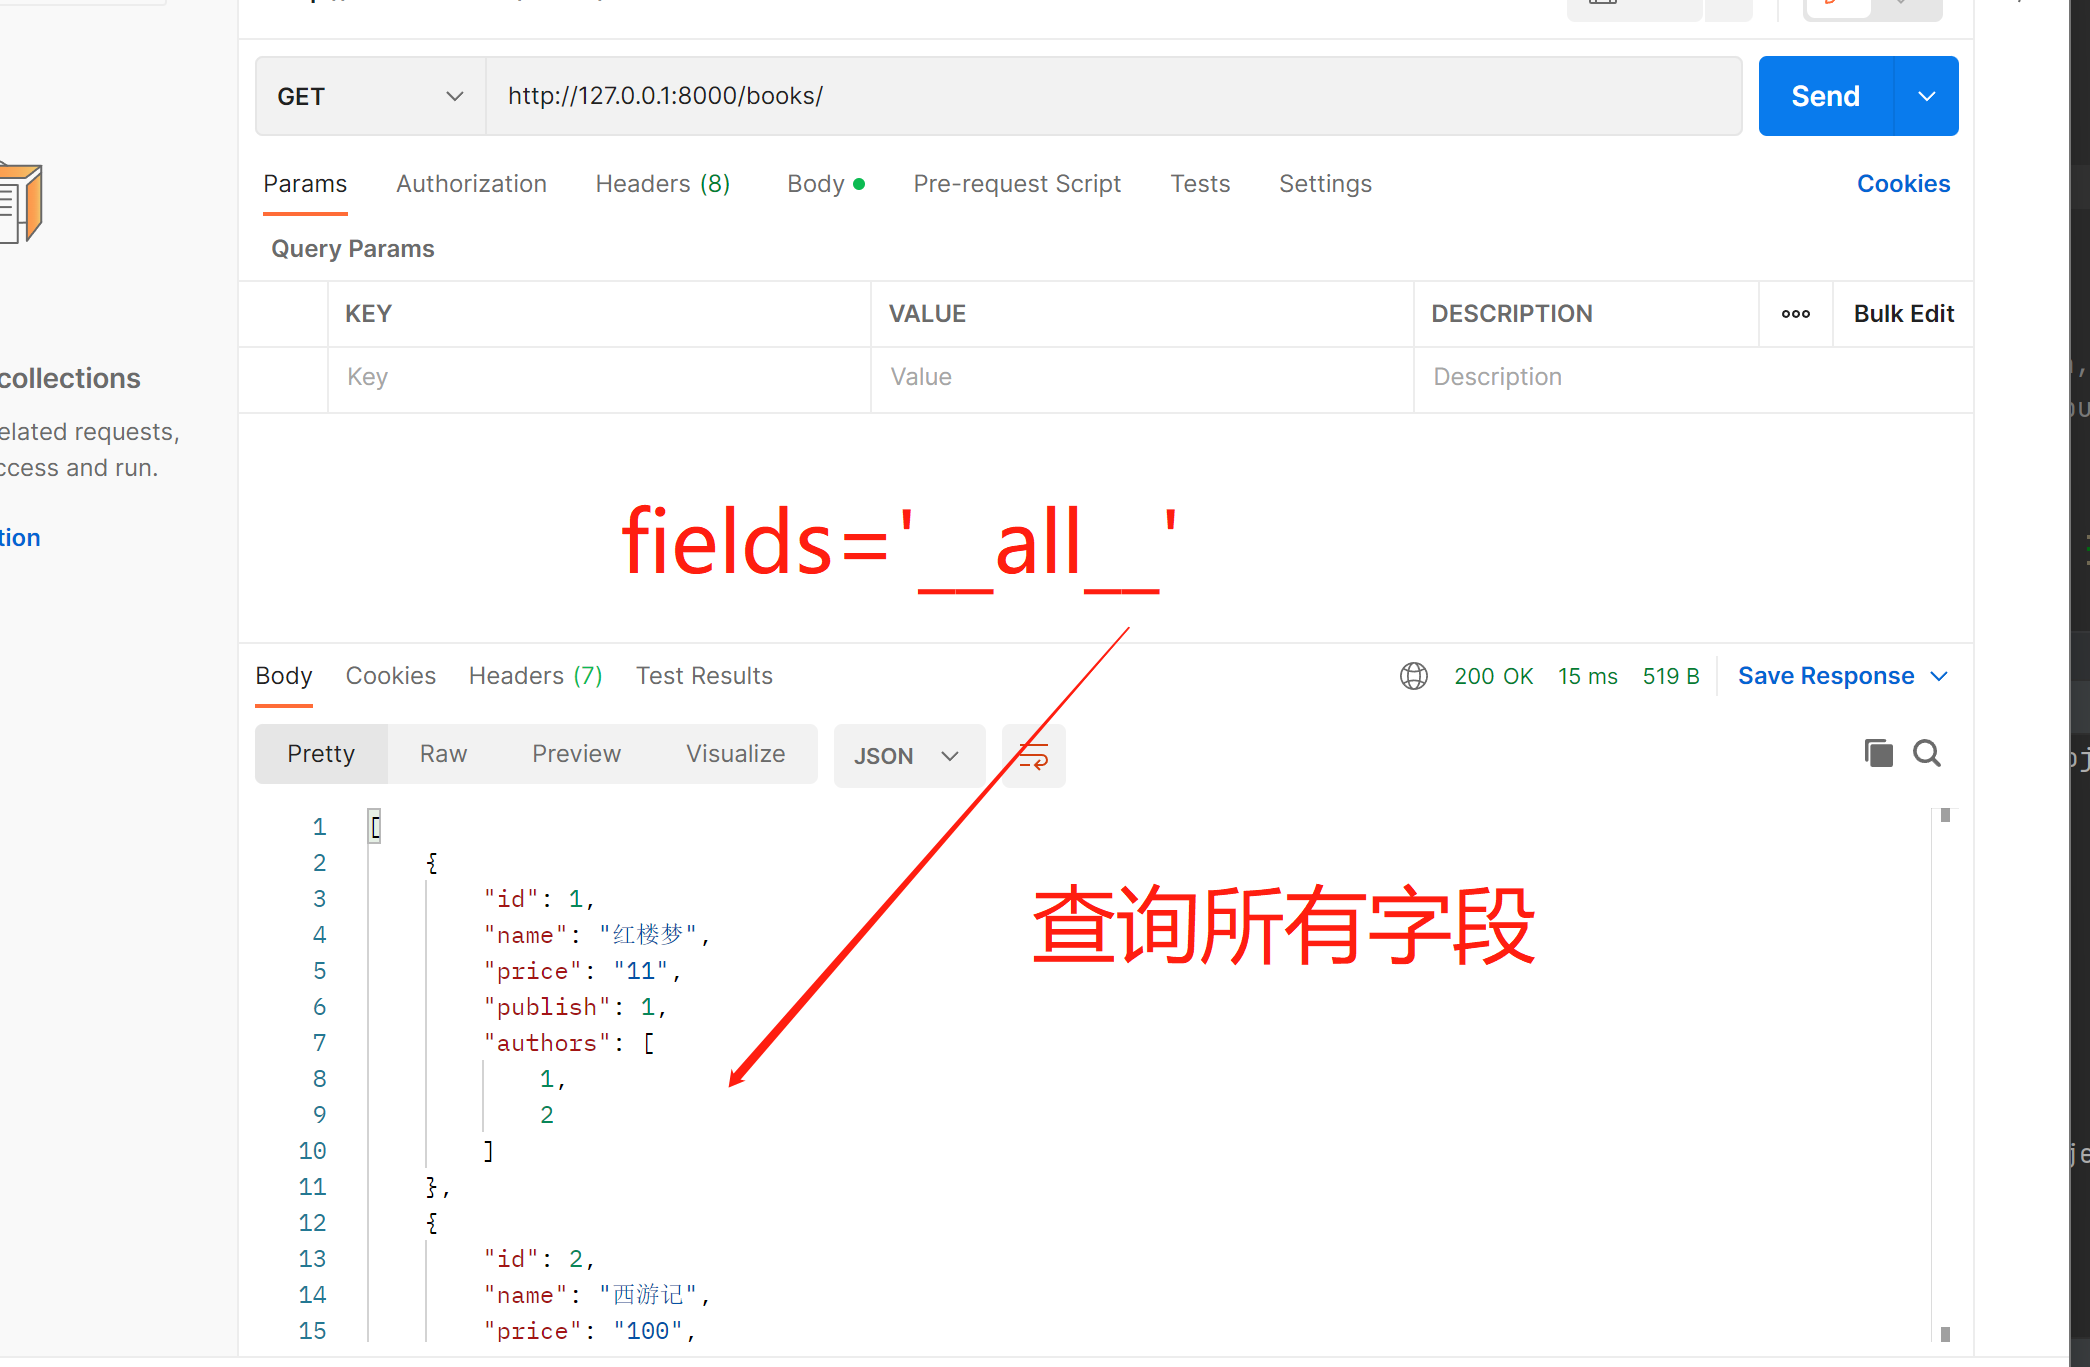
Task: Open the Headers (8) request tab
Action: (662, 184)
